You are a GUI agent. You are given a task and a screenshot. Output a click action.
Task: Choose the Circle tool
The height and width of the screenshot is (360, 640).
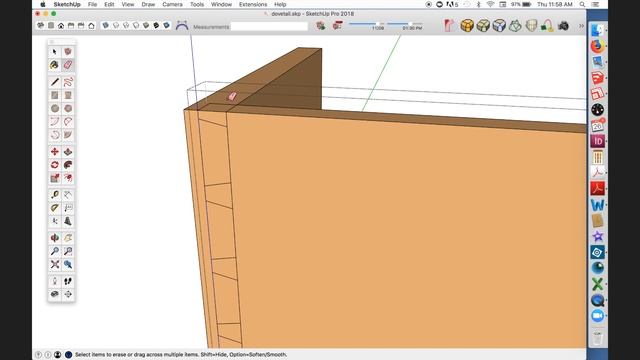(55, 109)
